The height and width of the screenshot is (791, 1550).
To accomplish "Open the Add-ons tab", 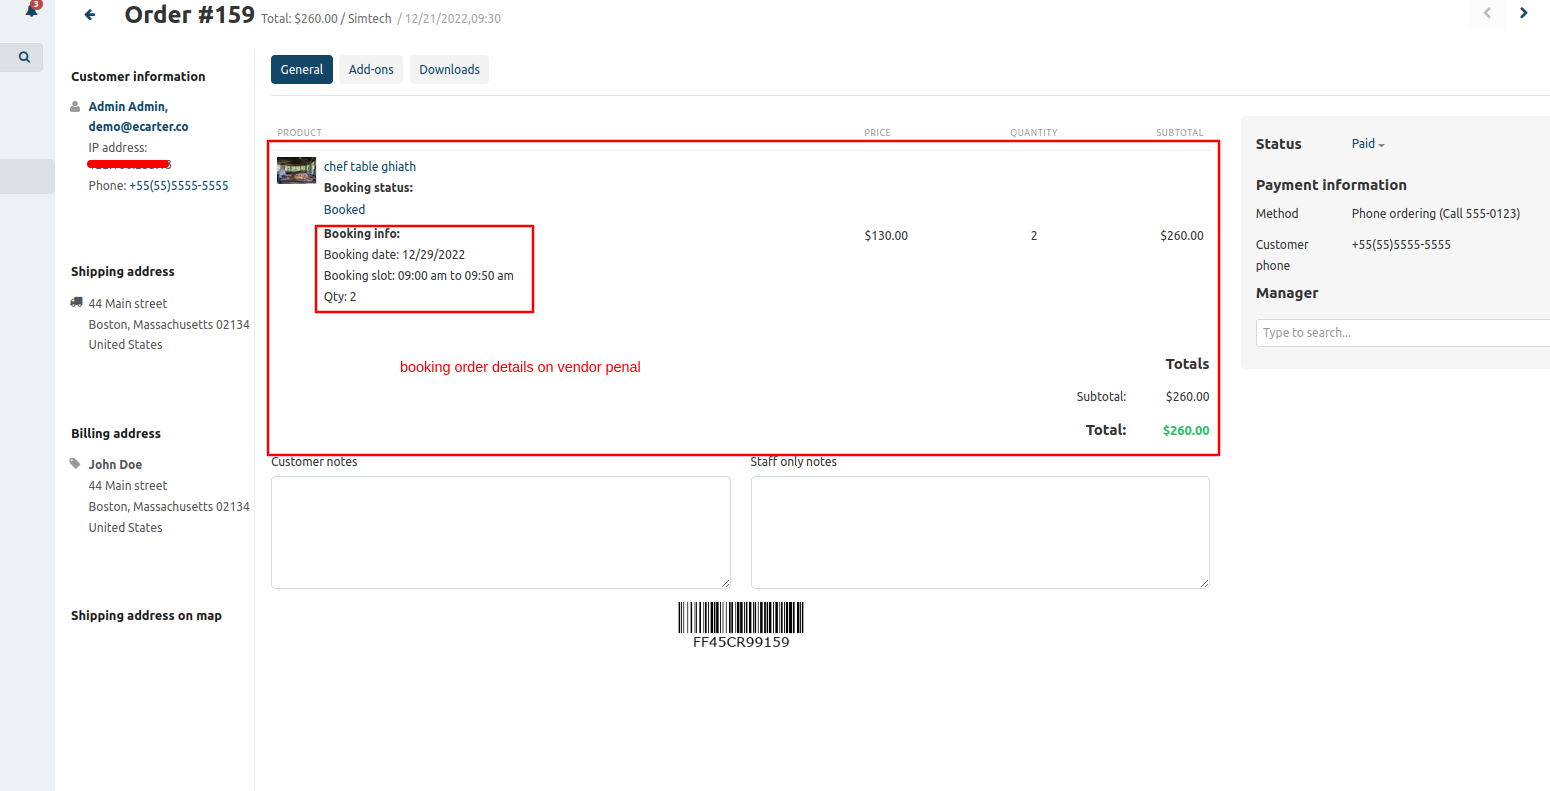I will click(x=371, y=70).
